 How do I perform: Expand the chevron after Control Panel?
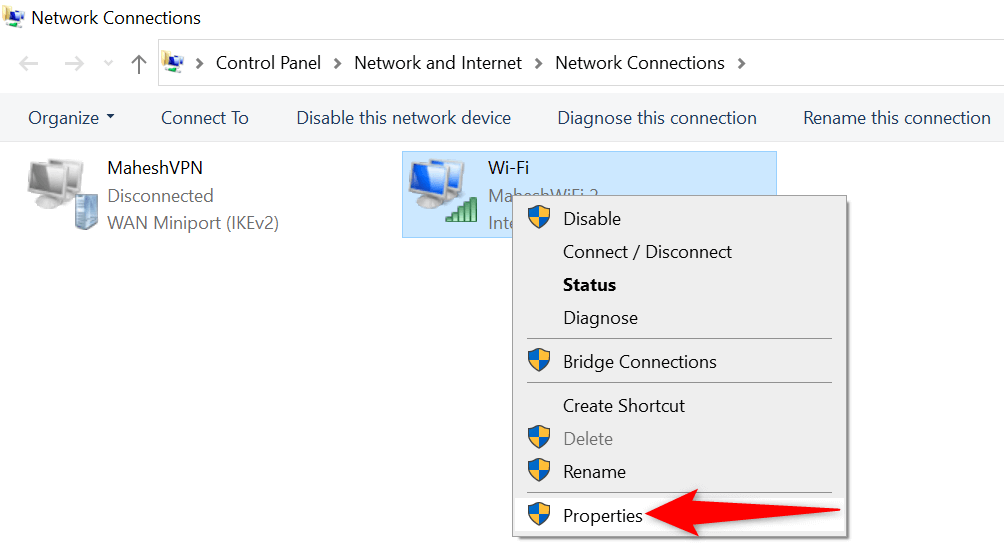tap(338, 64)
